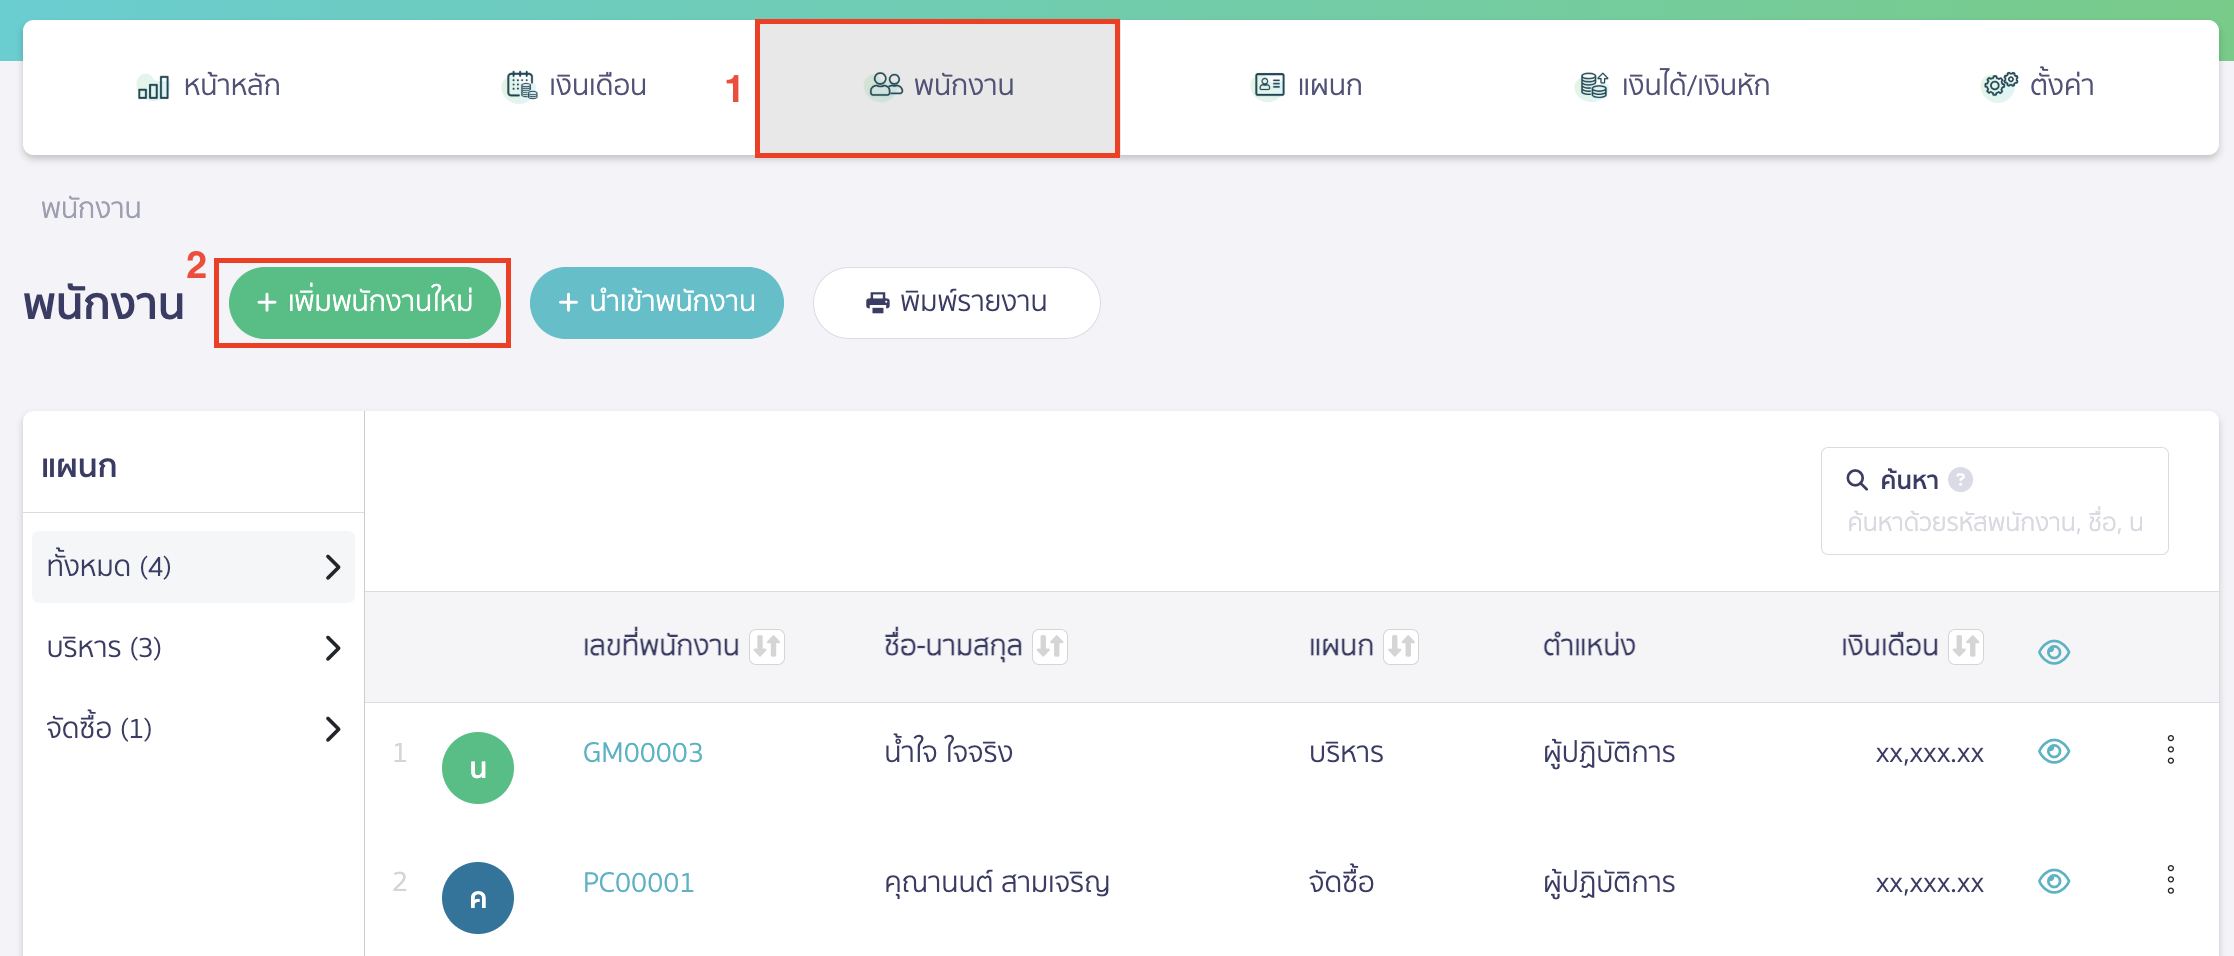Viewport: 2234px width, 956px height.
Task: Open the แผนก department card icon
Action: 1268,85
